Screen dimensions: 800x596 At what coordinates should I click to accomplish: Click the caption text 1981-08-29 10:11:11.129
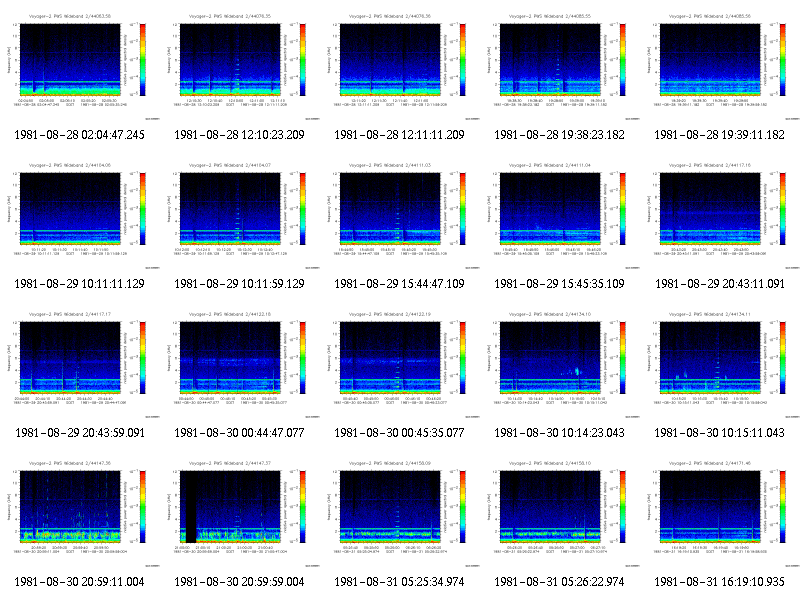coord(80,284)
